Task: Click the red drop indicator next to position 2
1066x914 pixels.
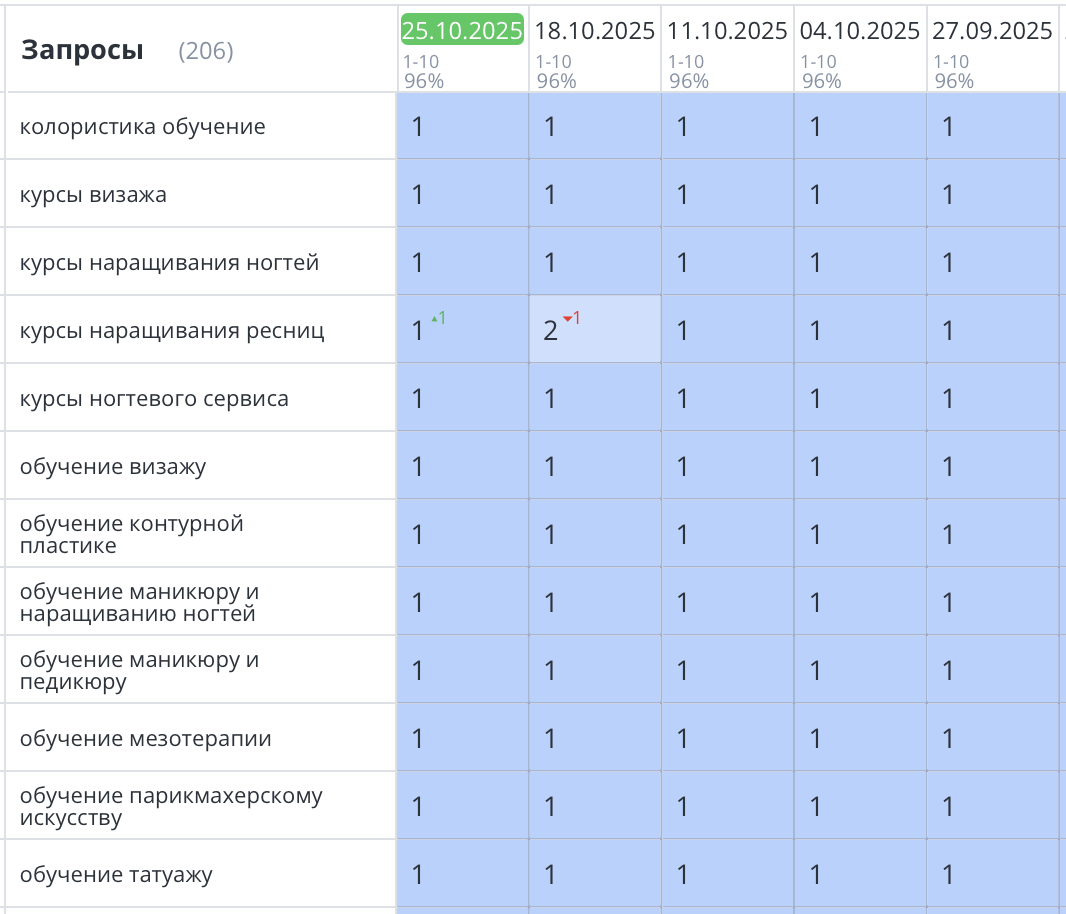Action: (569, 317)
